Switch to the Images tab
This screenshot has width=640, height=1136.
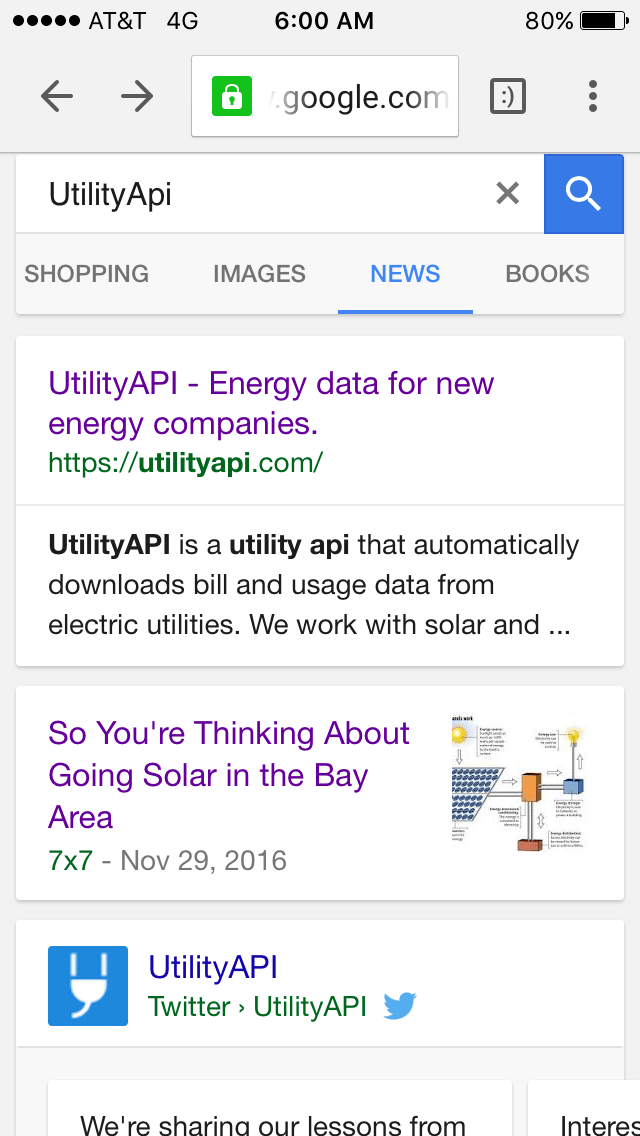coord(259,274)
